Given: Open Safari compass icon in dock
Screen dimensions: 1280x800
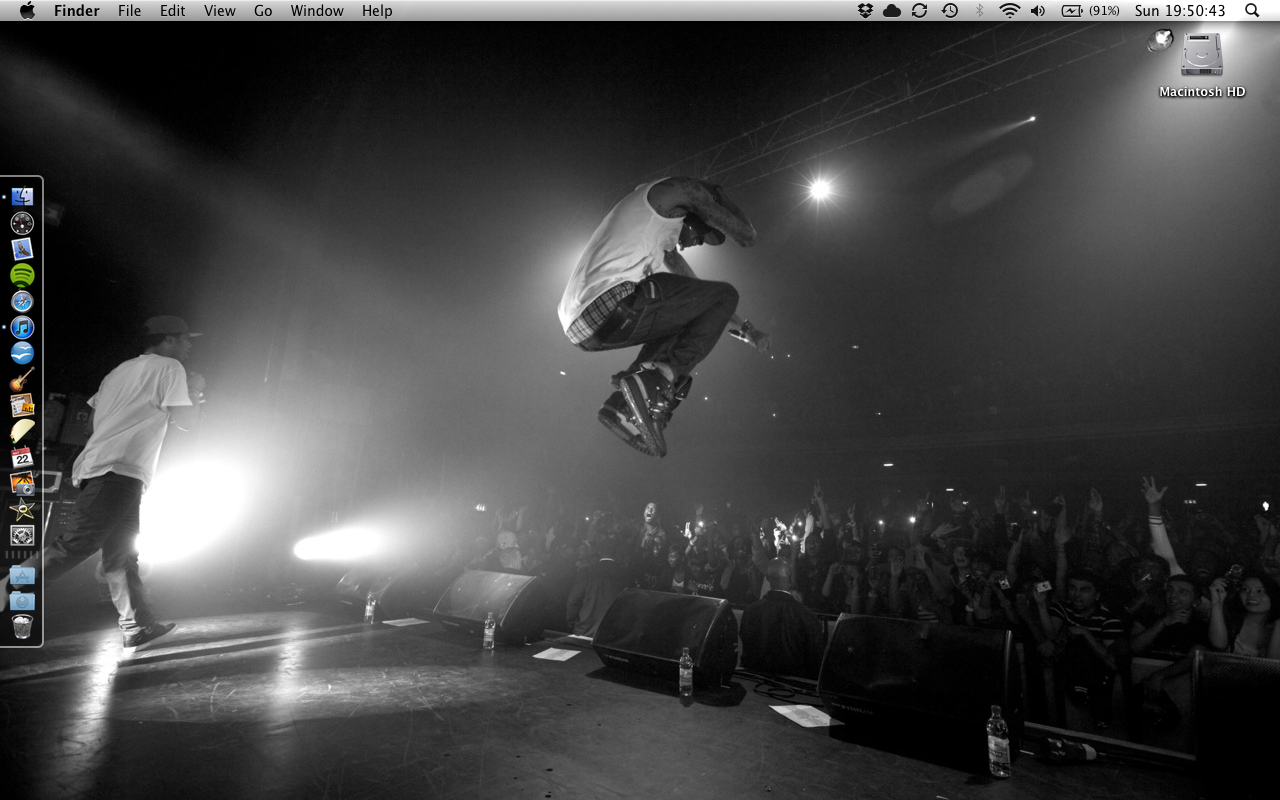Looking at the screenshot, I should 22,301.
